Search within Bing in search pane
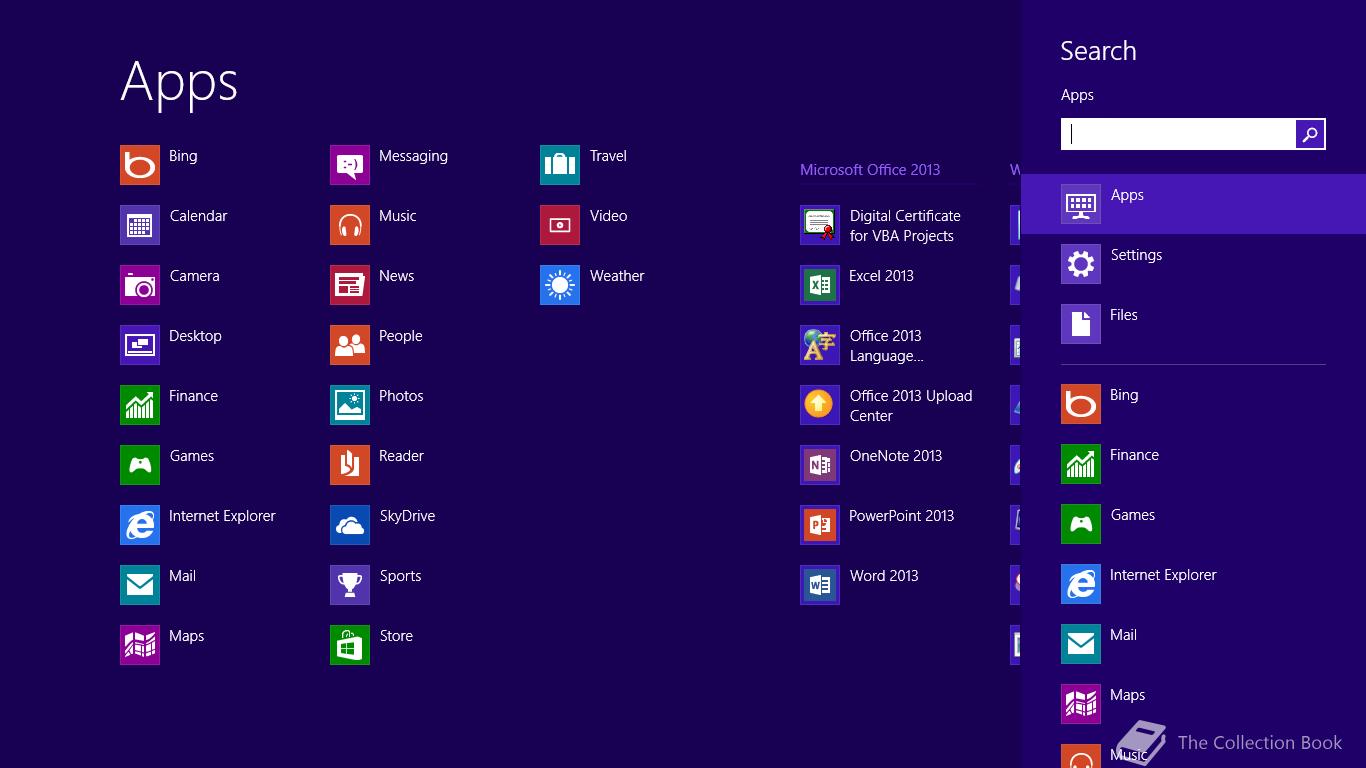Image resolution: width=1366 pixels, height=768 pixels. point(1194,404)
